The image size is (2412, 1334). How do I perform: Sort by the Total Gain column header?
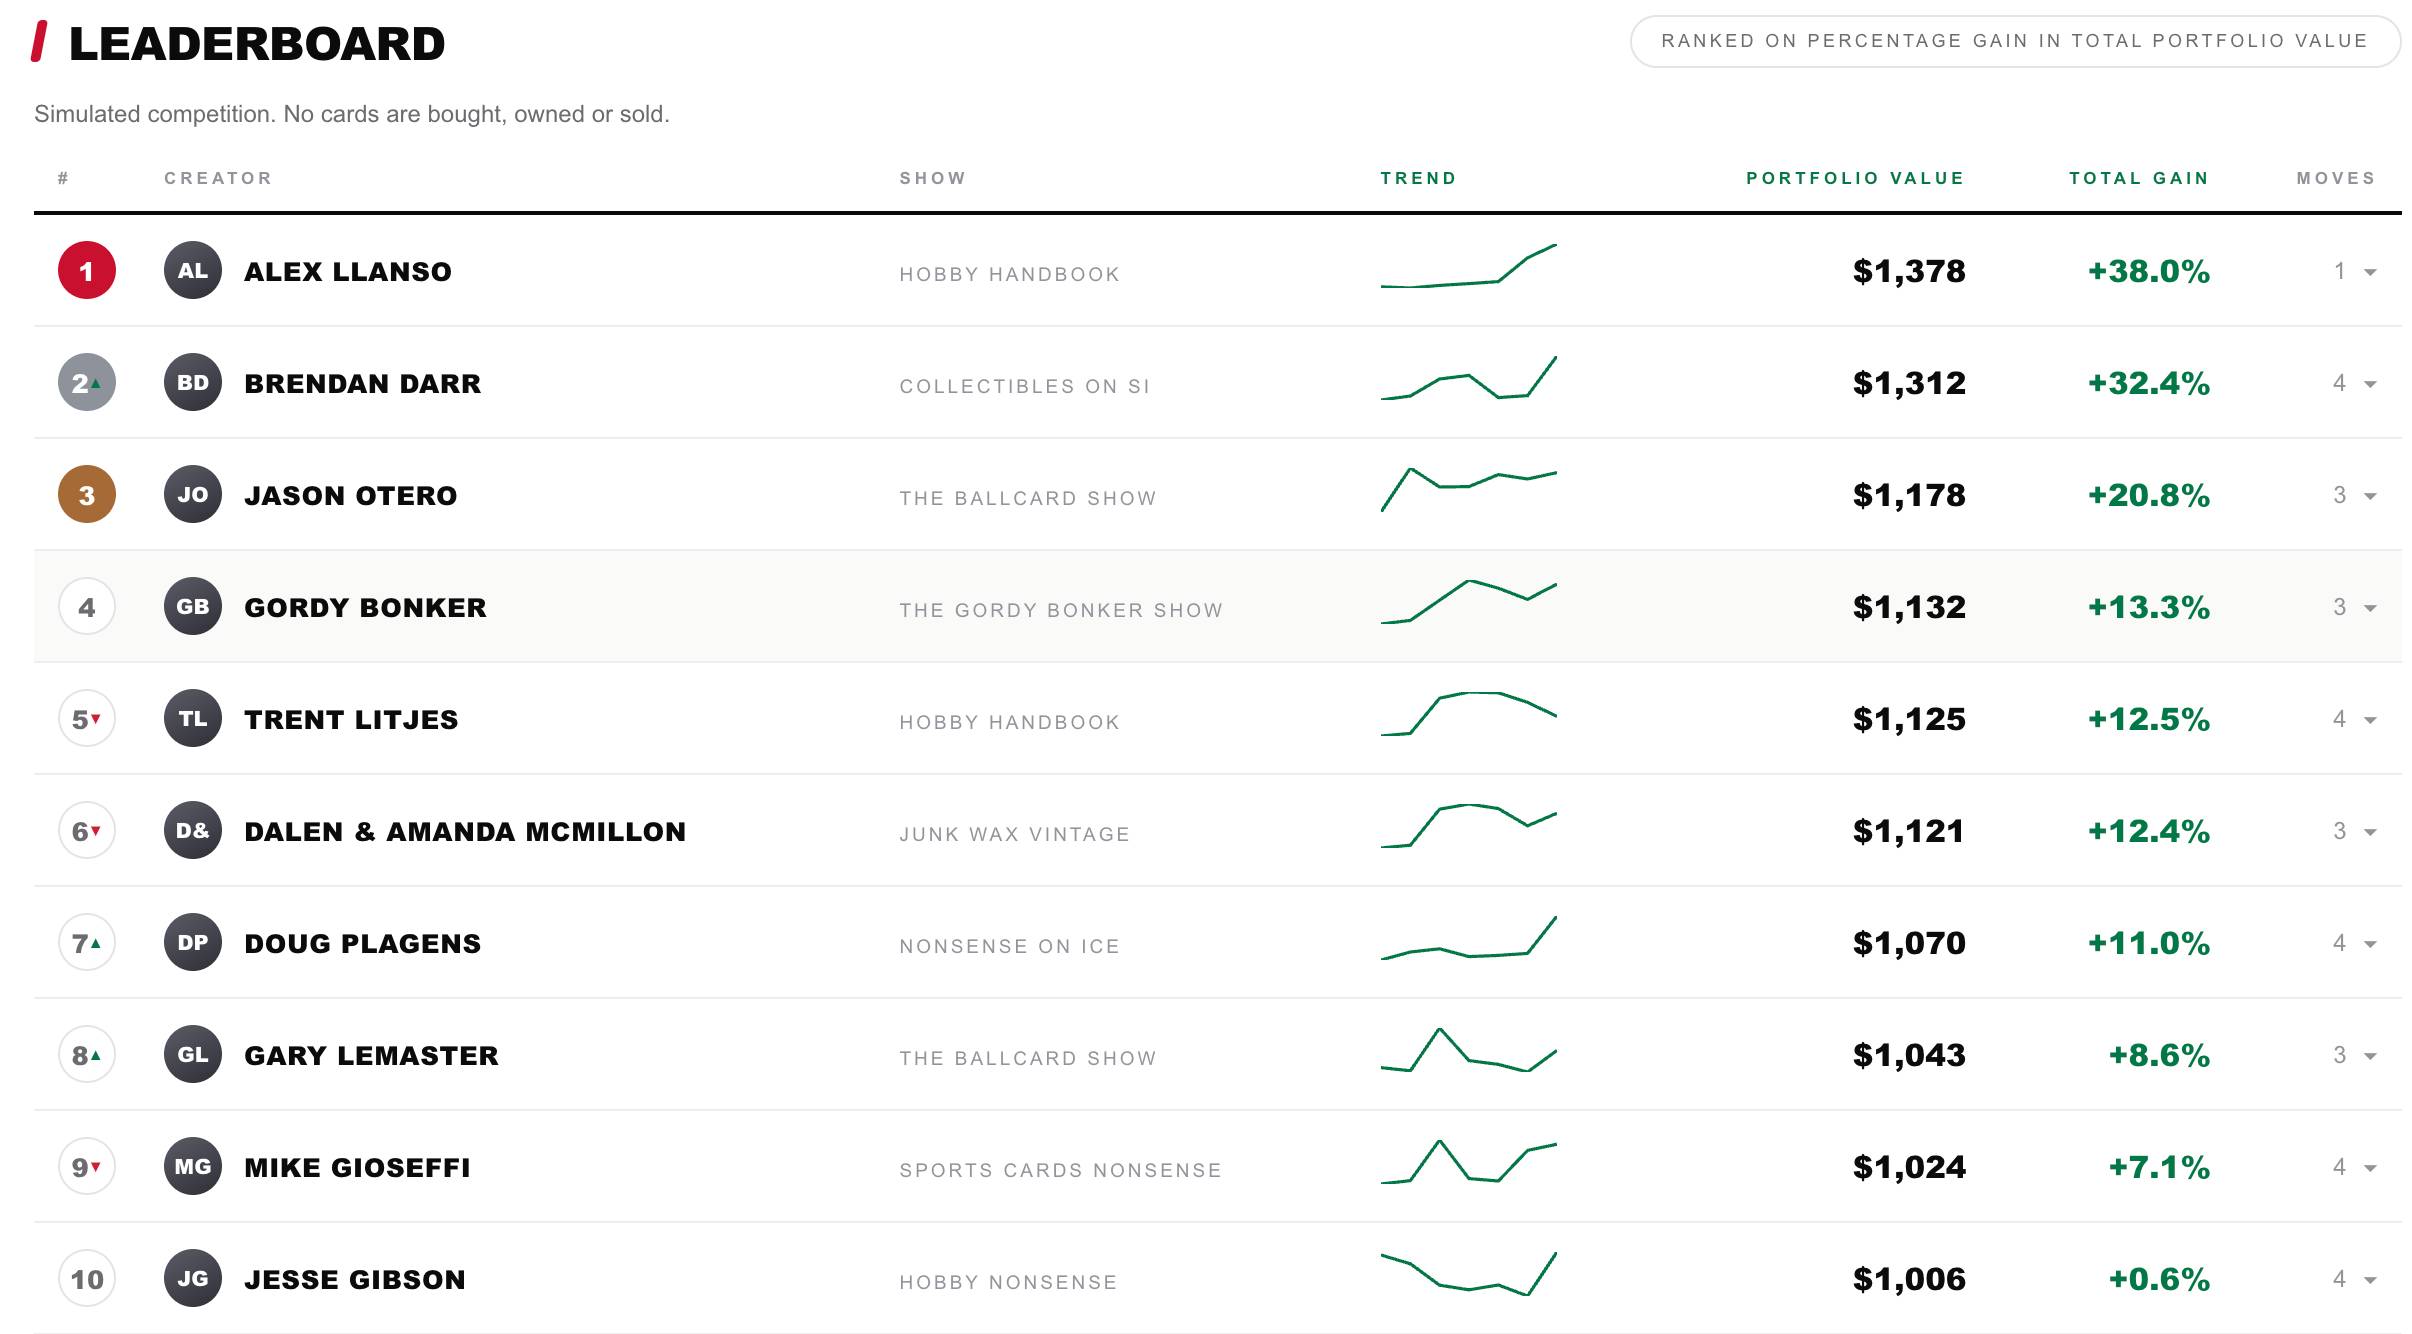(x=2139, y=178)
